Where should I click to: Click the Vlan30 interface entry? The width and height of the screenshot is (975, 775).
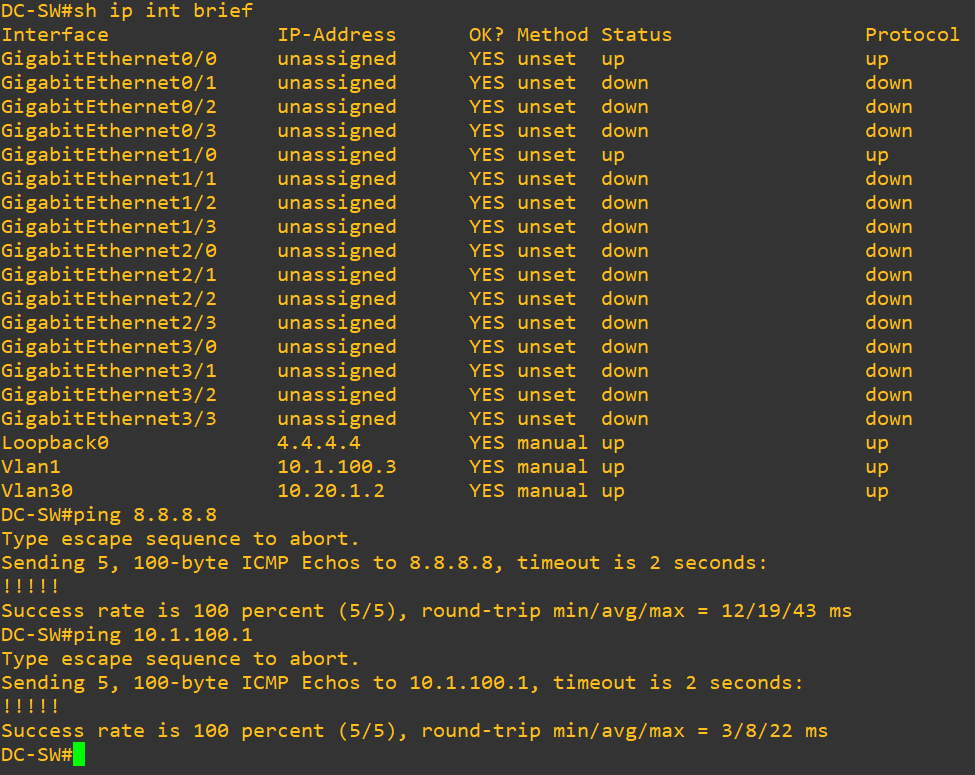[x=42, y=491]
